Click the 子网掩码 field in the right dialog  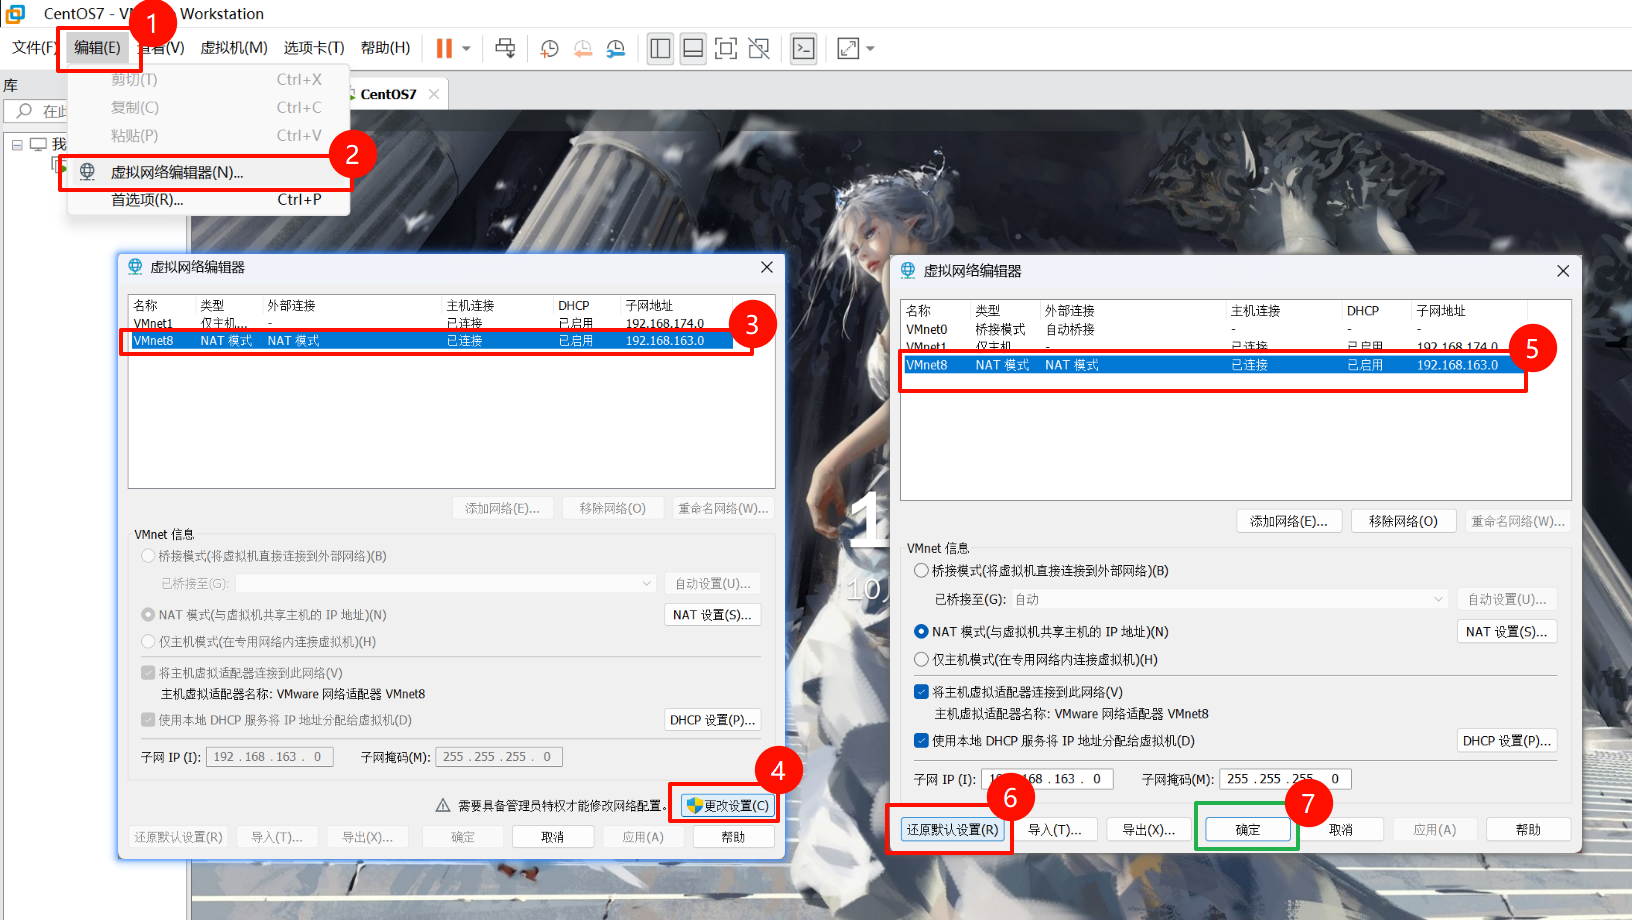point(1285,779)
